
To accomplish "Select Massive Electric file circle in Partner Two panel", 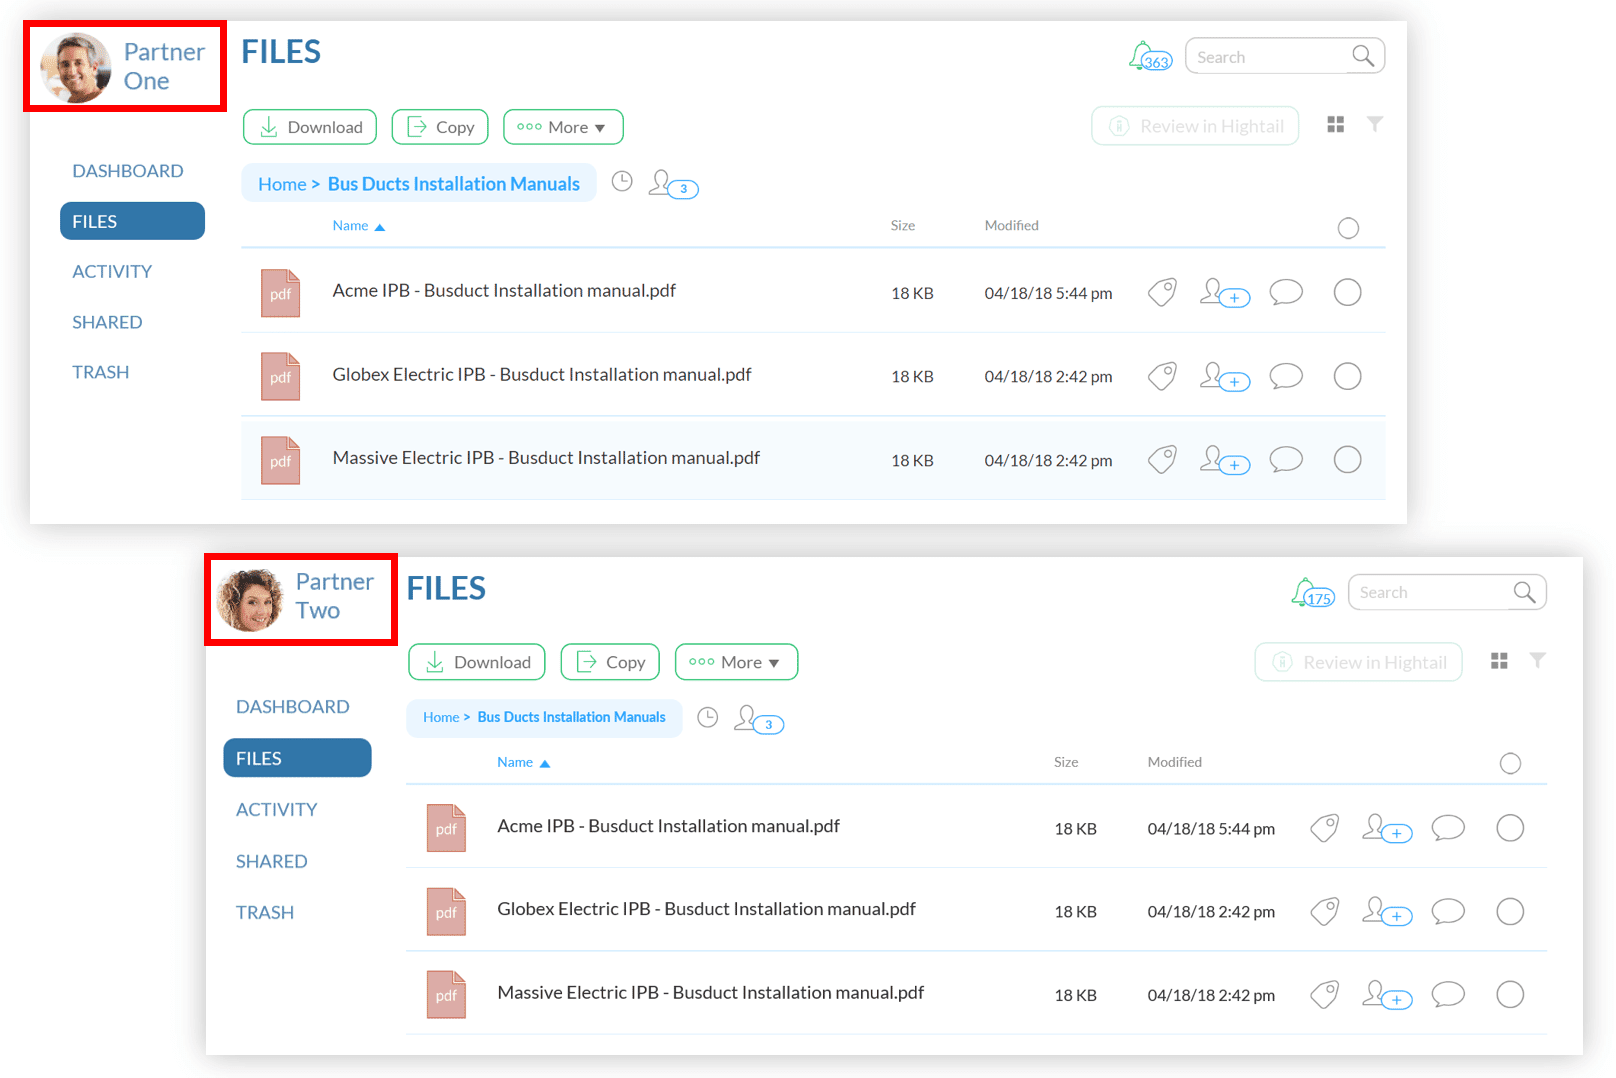I will click(x=1510, y=994).
